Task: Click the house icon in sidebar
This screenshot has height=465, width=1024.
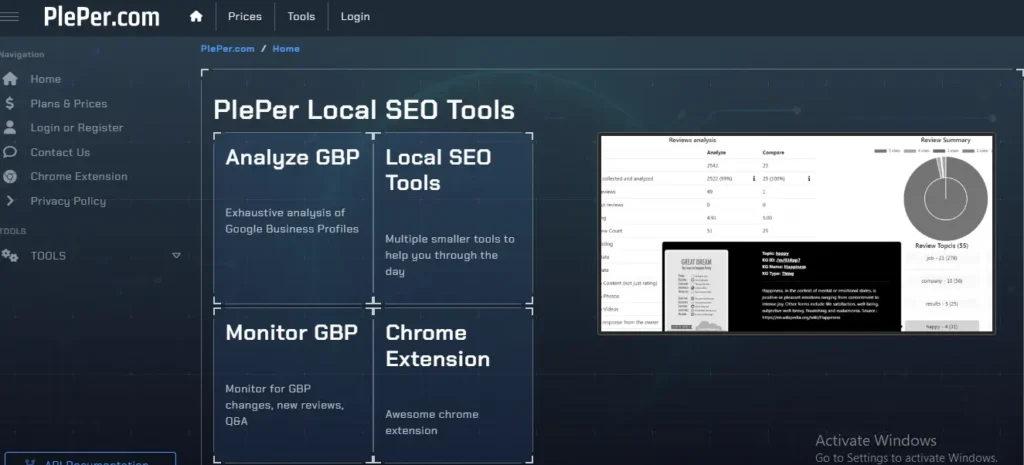Action: [x=10, y=79]
